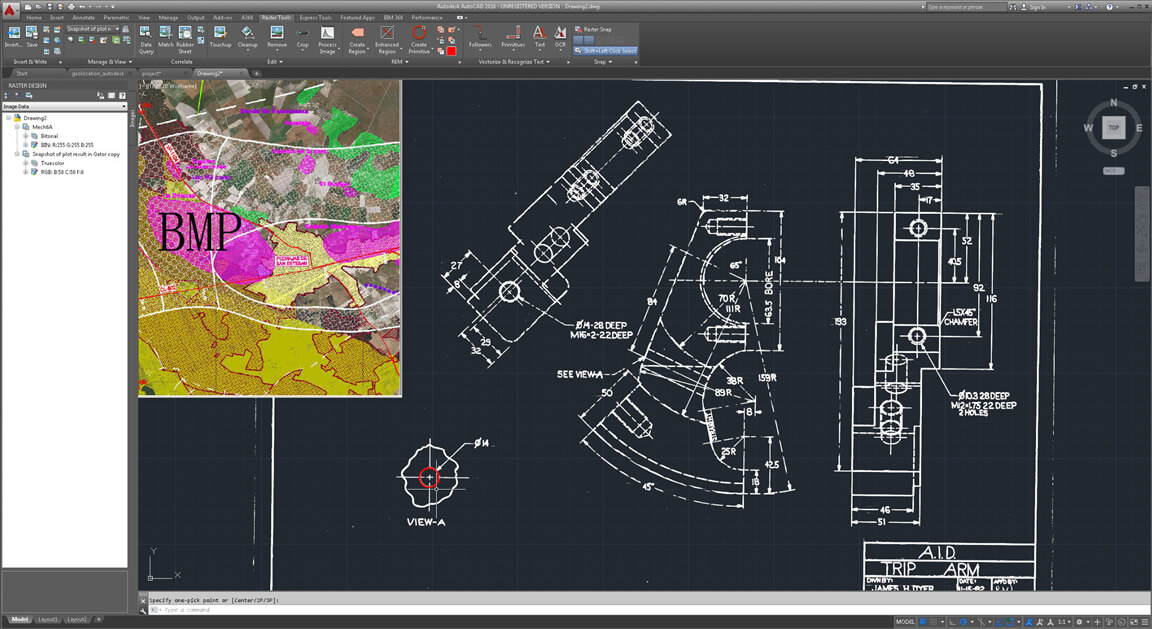The width and height of the screenshot is (1152, 629).
Task: Open the geolocation_autodesk drawing tab
Action: click(x=97, y=73)
